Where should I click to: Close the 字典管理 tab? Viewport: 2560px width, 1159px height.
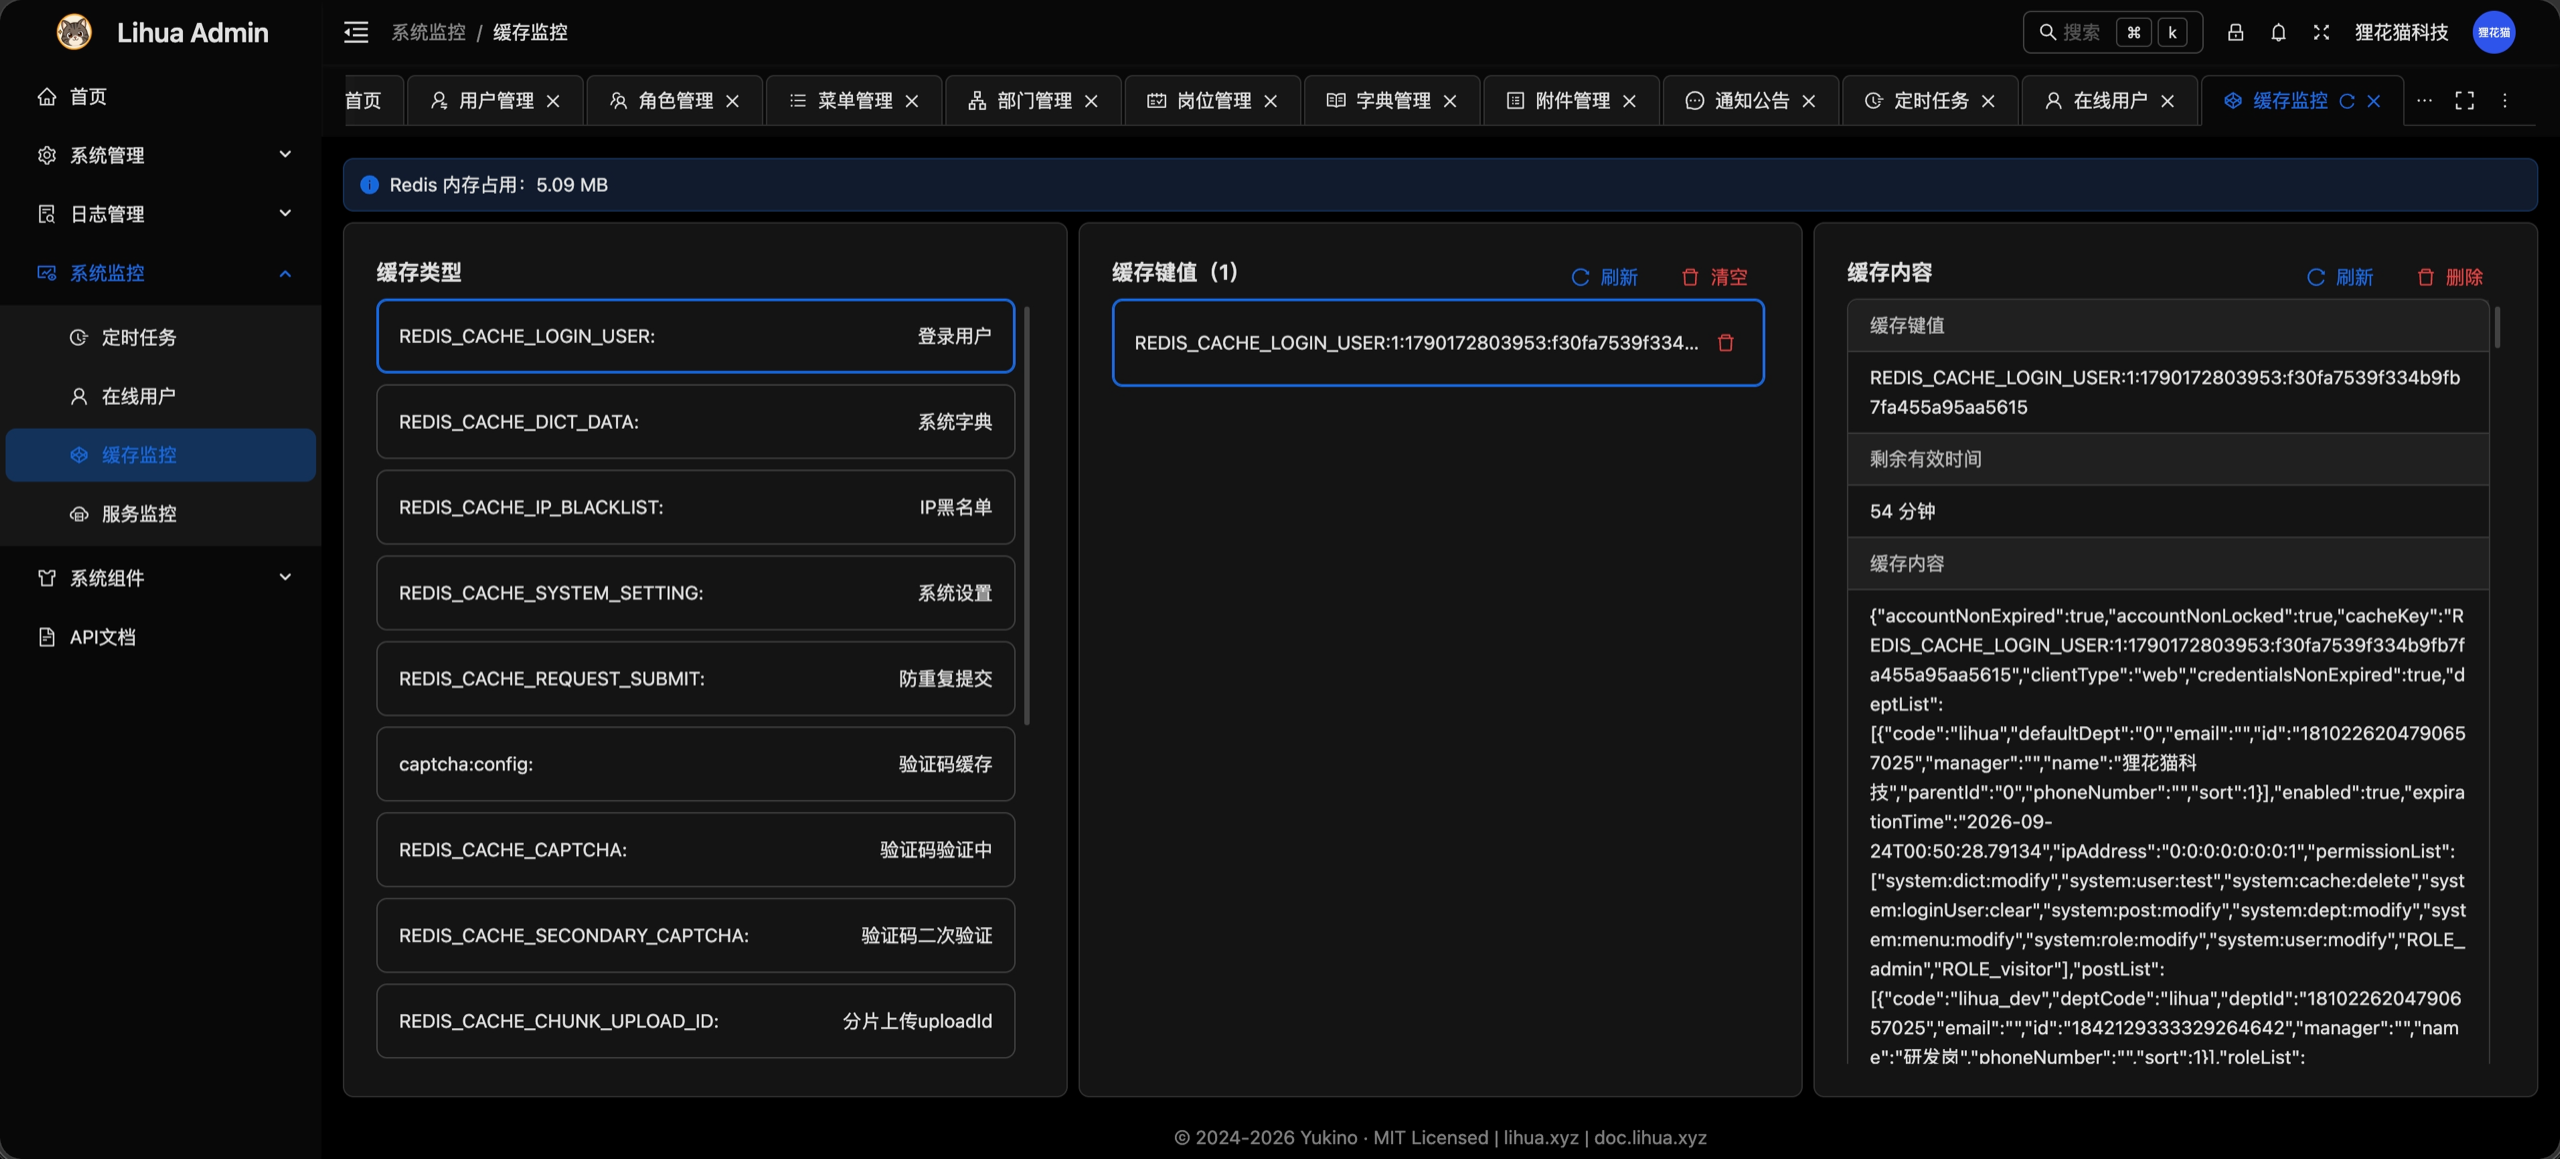[x=1450, y=101]
